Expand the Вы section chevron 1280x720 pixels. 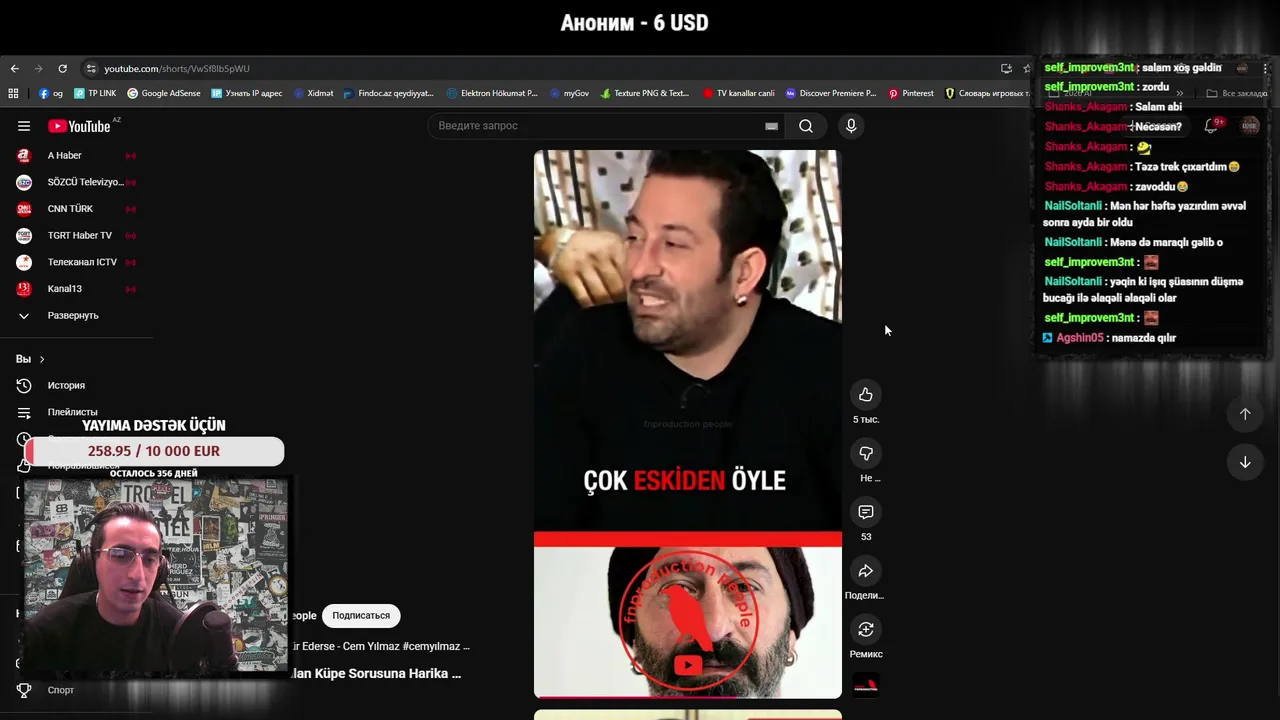pyautogui.click(x=42, y=359)
